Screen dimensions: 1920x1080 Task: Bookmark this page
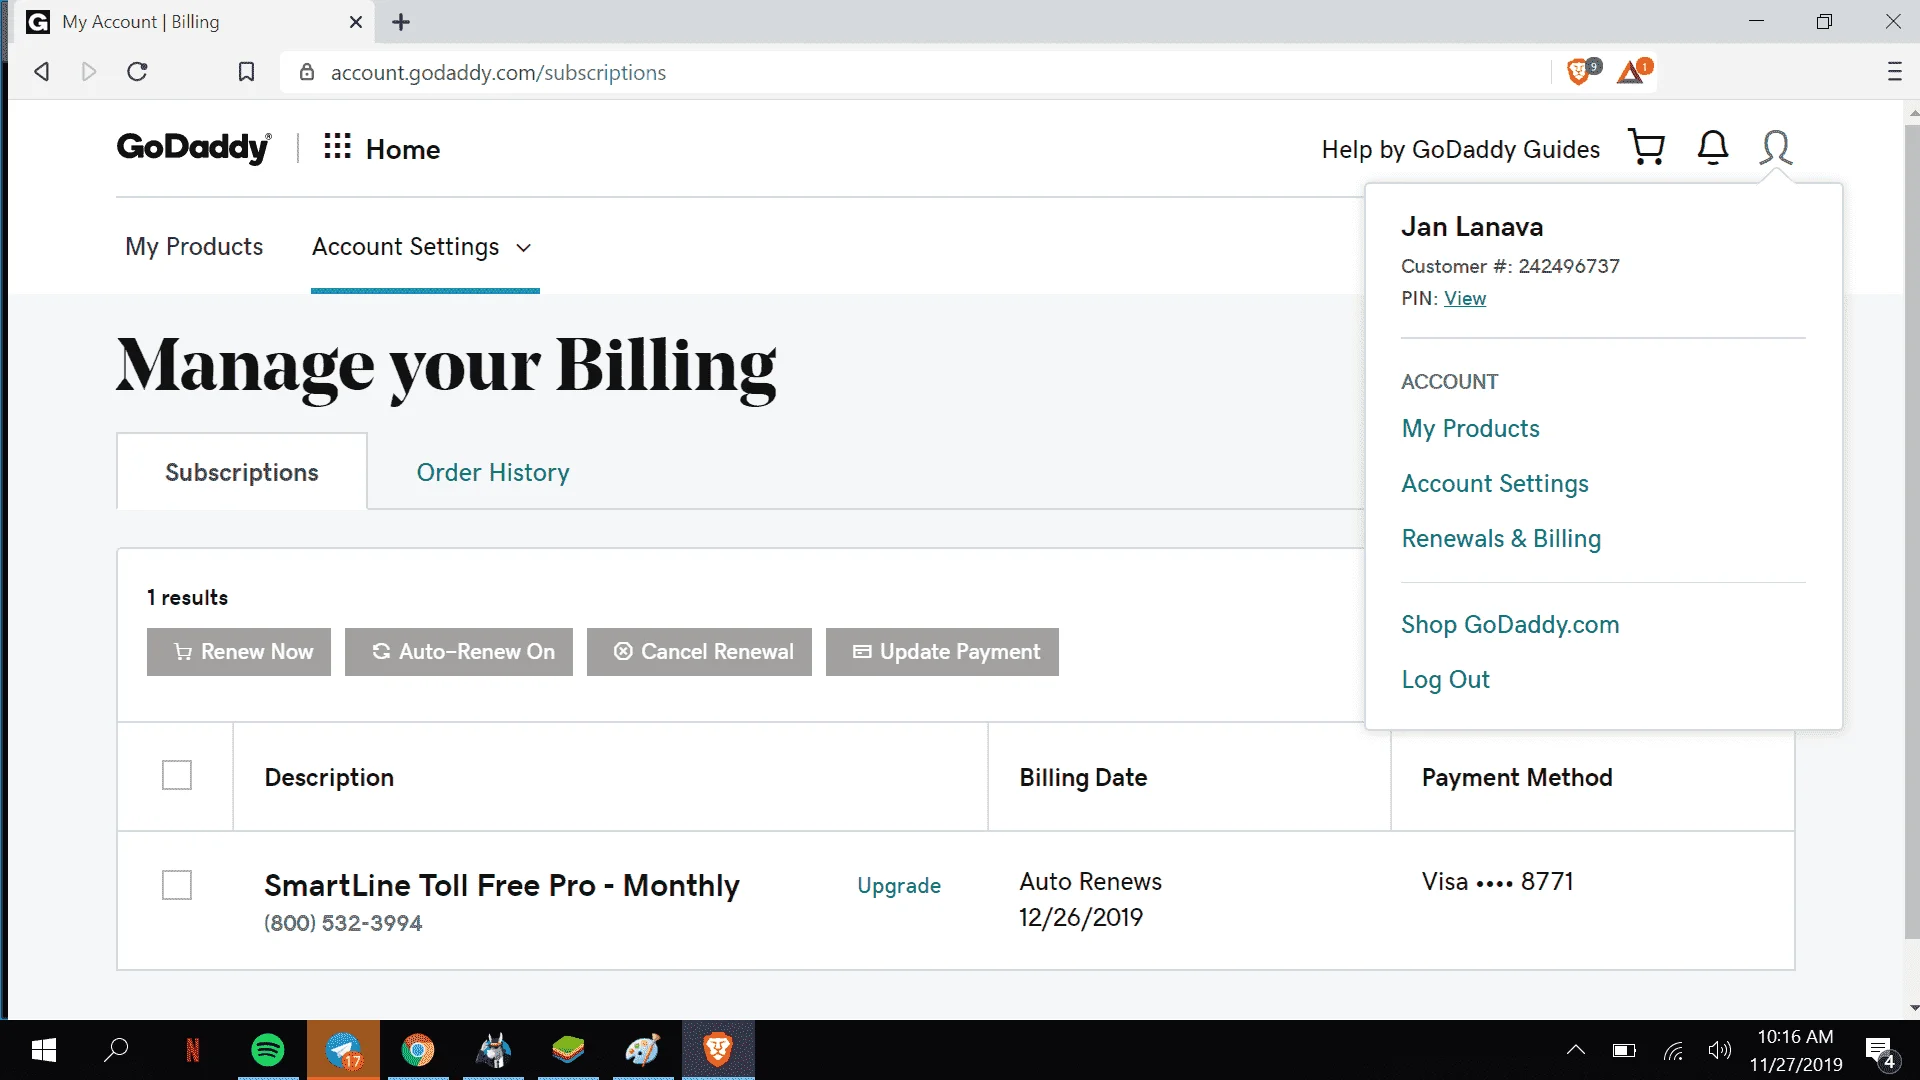click(246, 72)
